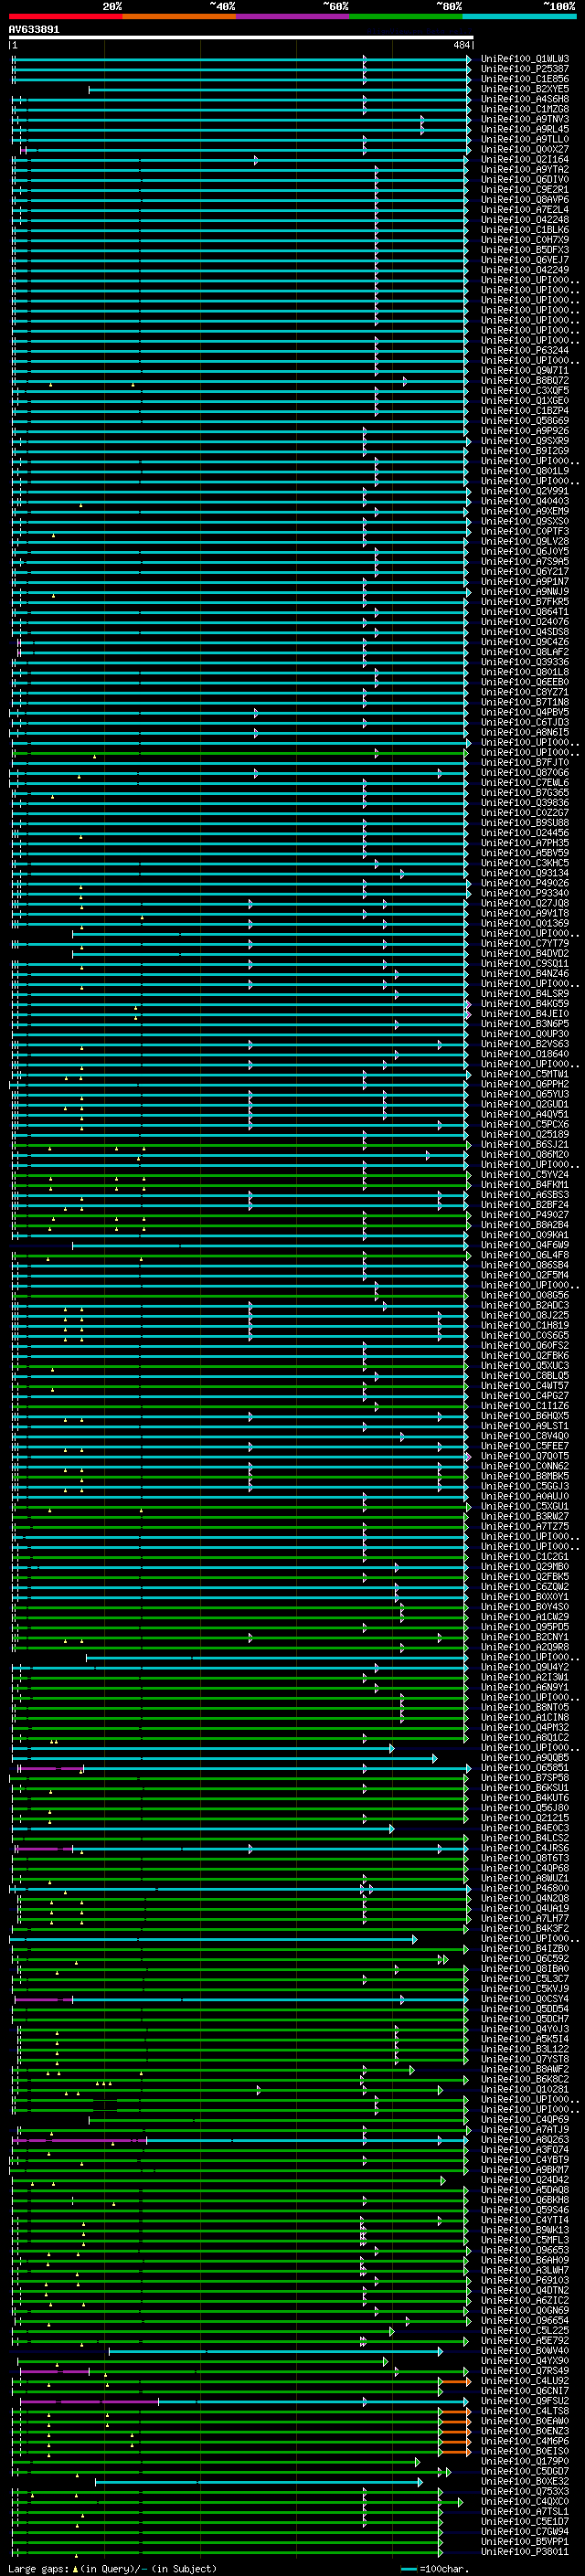
Task: Select UniRef100_Q7Q0T5 label
Action: click(x=525, y=1456)
